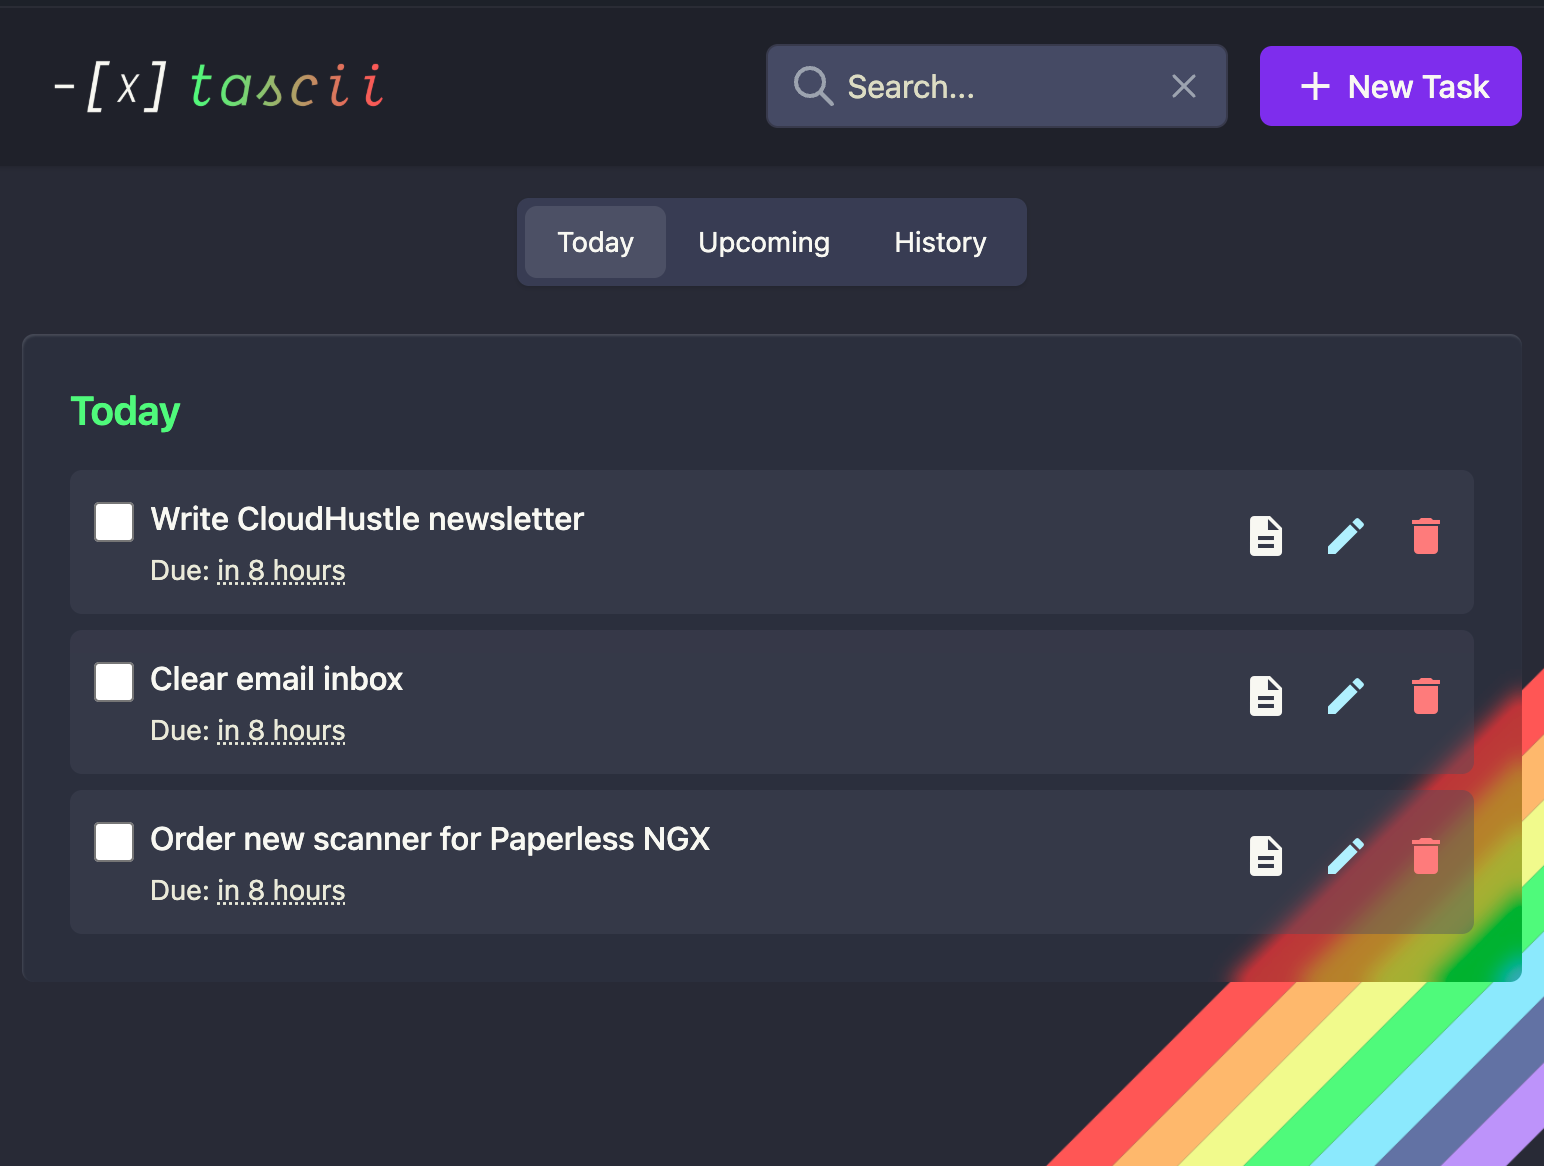
Task: Click the tascii logo
Action: [220, 86]
